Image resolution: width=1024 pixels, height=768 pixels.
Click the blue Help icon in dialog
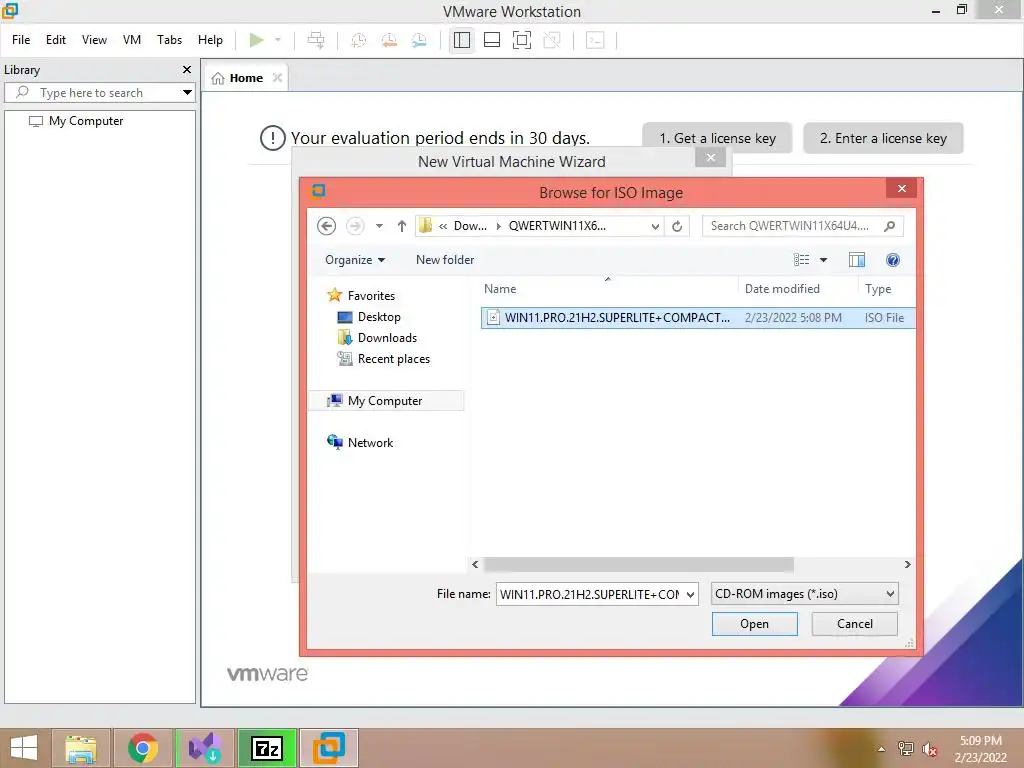point(893,260)
